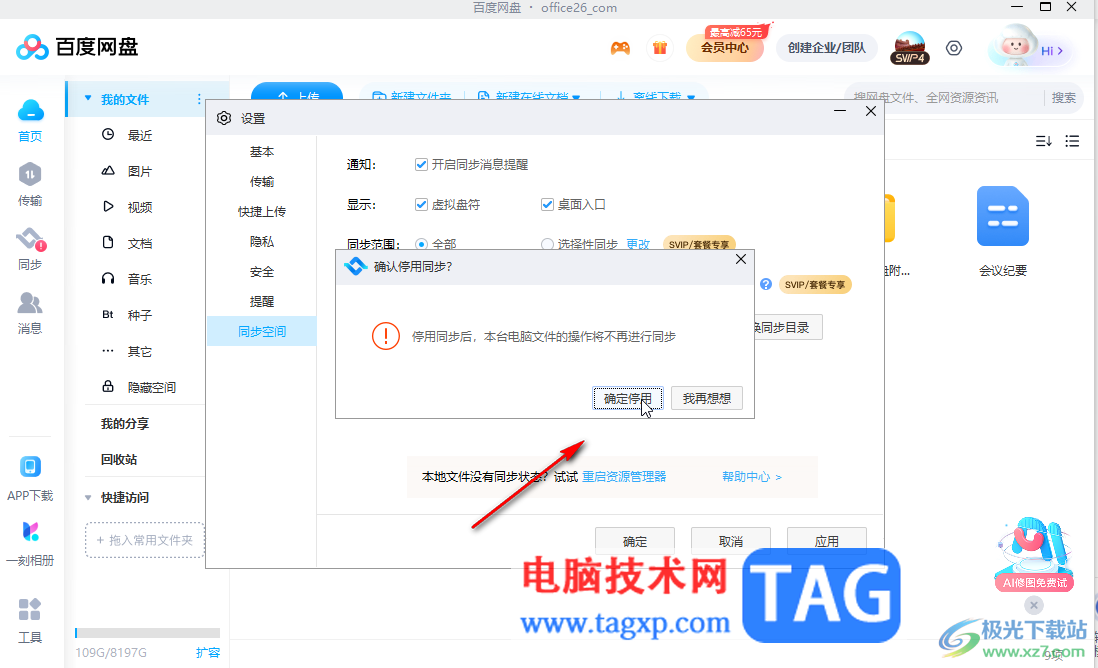Open the 传输 settings tab

[x=262, y=181]
